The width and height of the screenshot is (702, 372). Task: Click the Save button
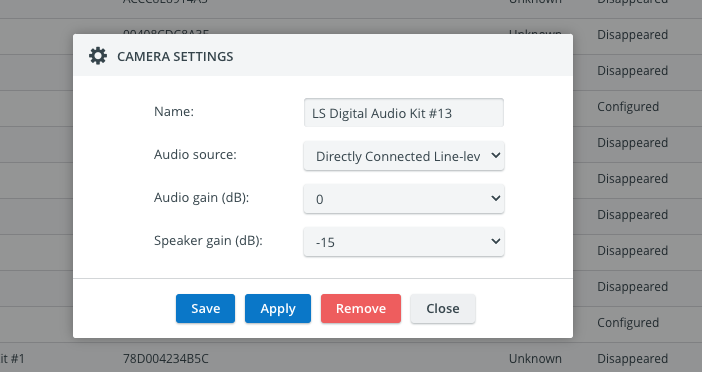tap(205, 308)
